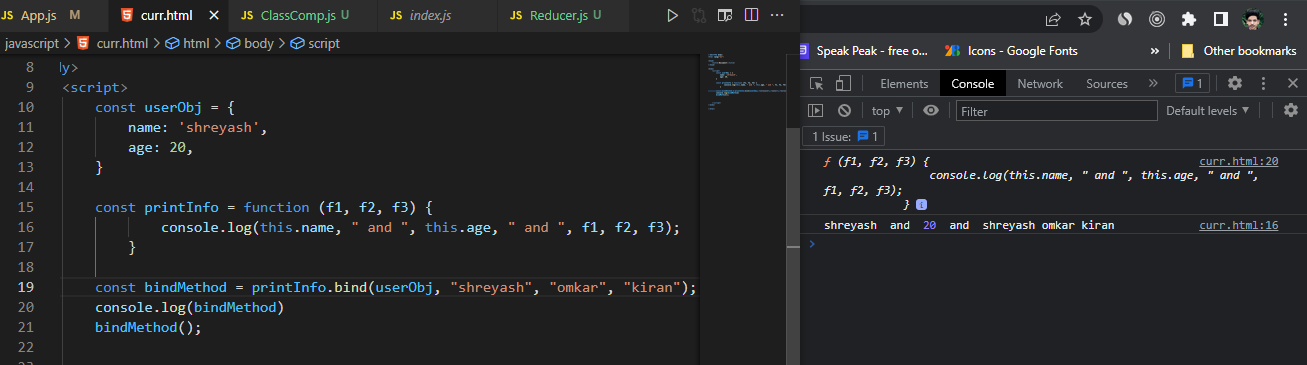1307x365 pixels.
Task: Open the editor More Actions ellipsis
Action: pyautogui.click(x=778, y=16)
